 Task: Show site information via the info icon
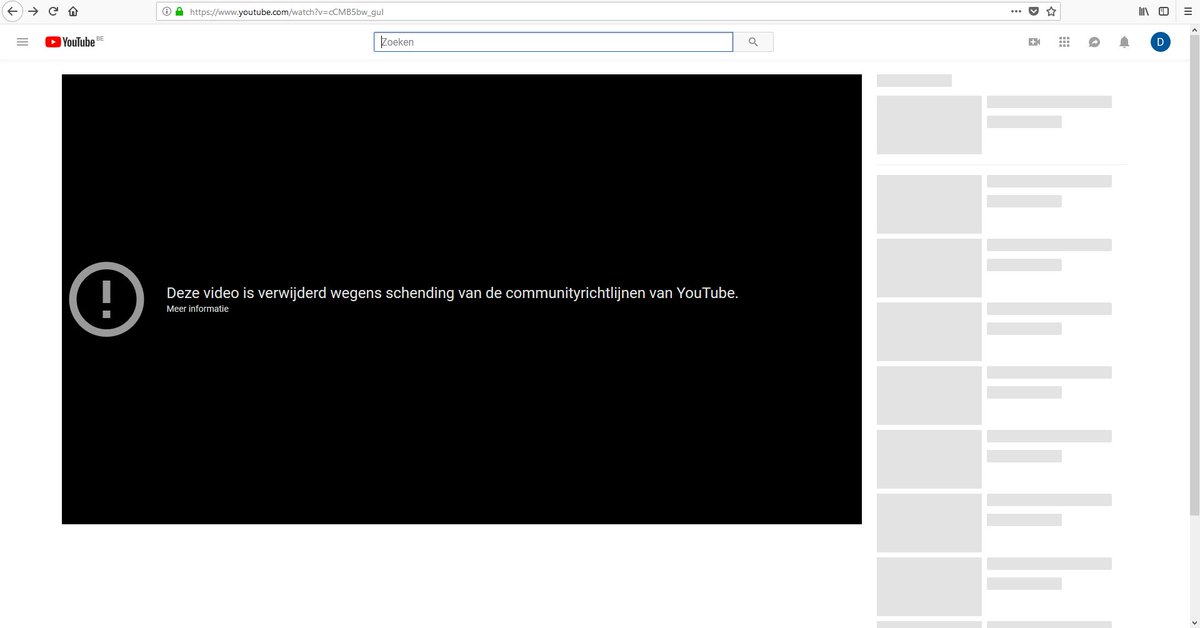tap(166, 12)
